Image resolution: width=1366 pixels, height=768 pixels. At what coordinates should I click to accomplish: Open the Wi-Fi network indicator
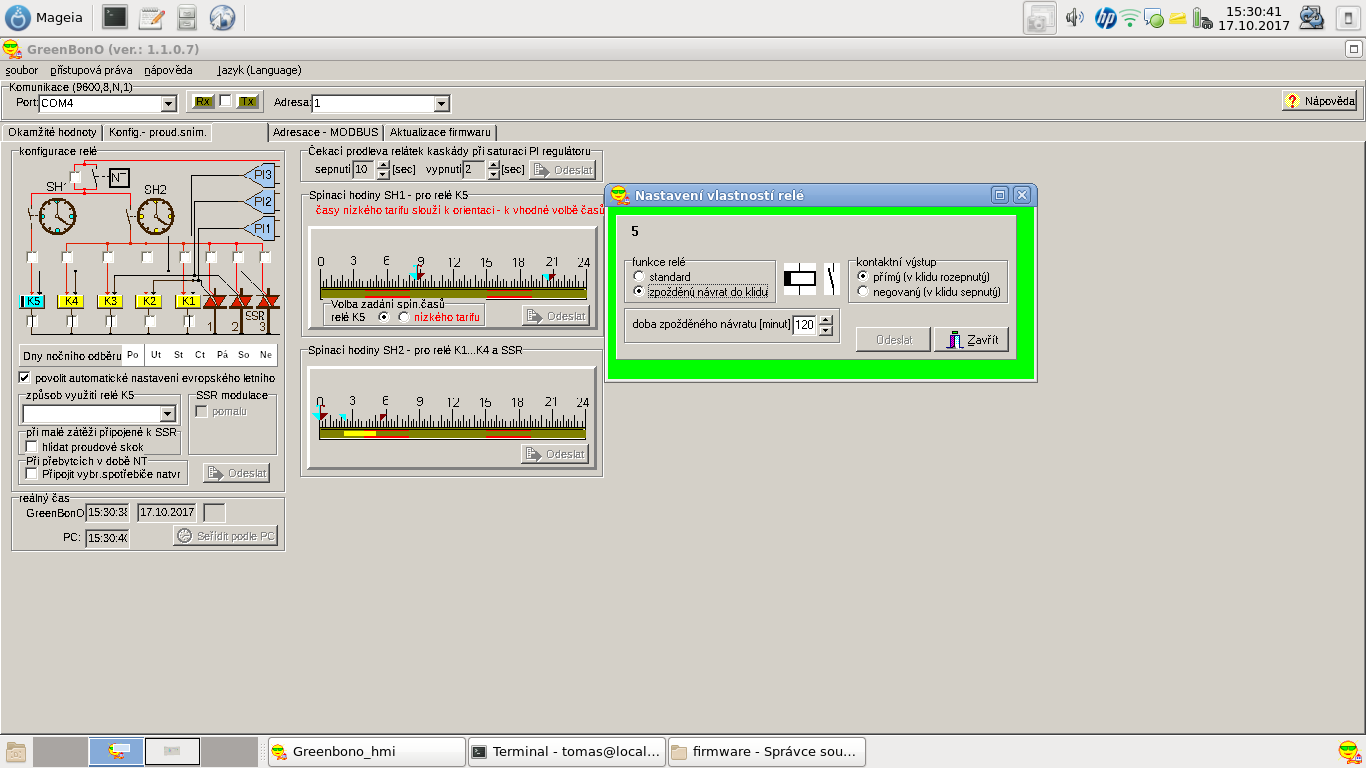1129,17
